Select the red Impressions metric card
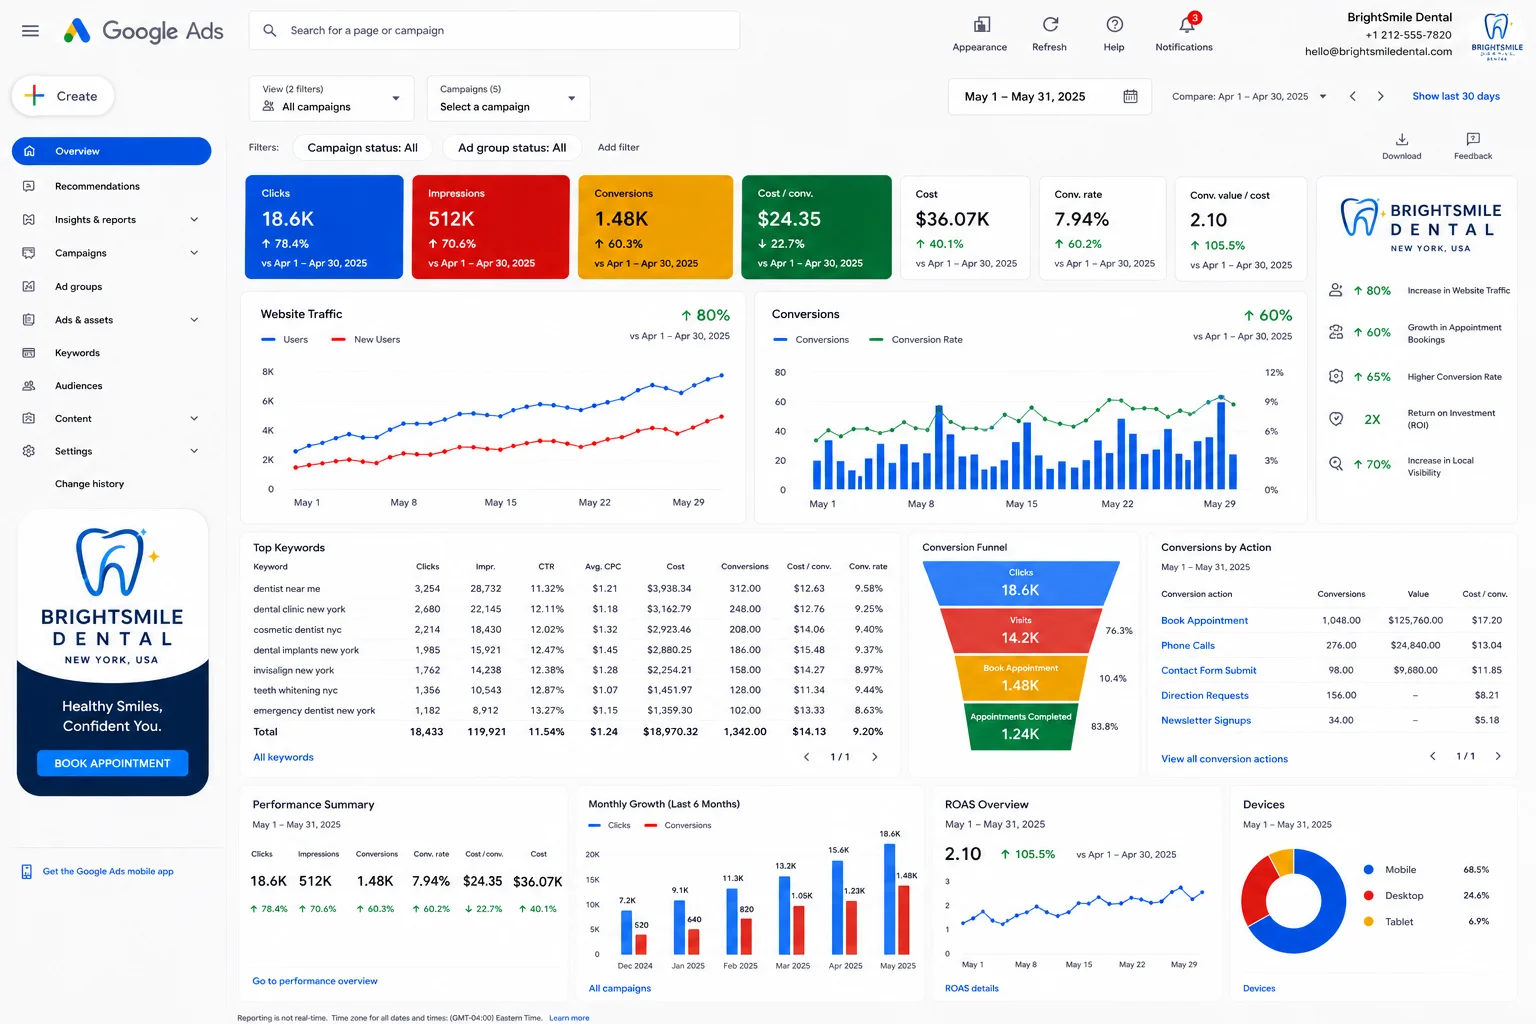This screenshot has height=1024, width=1536. 491,227
